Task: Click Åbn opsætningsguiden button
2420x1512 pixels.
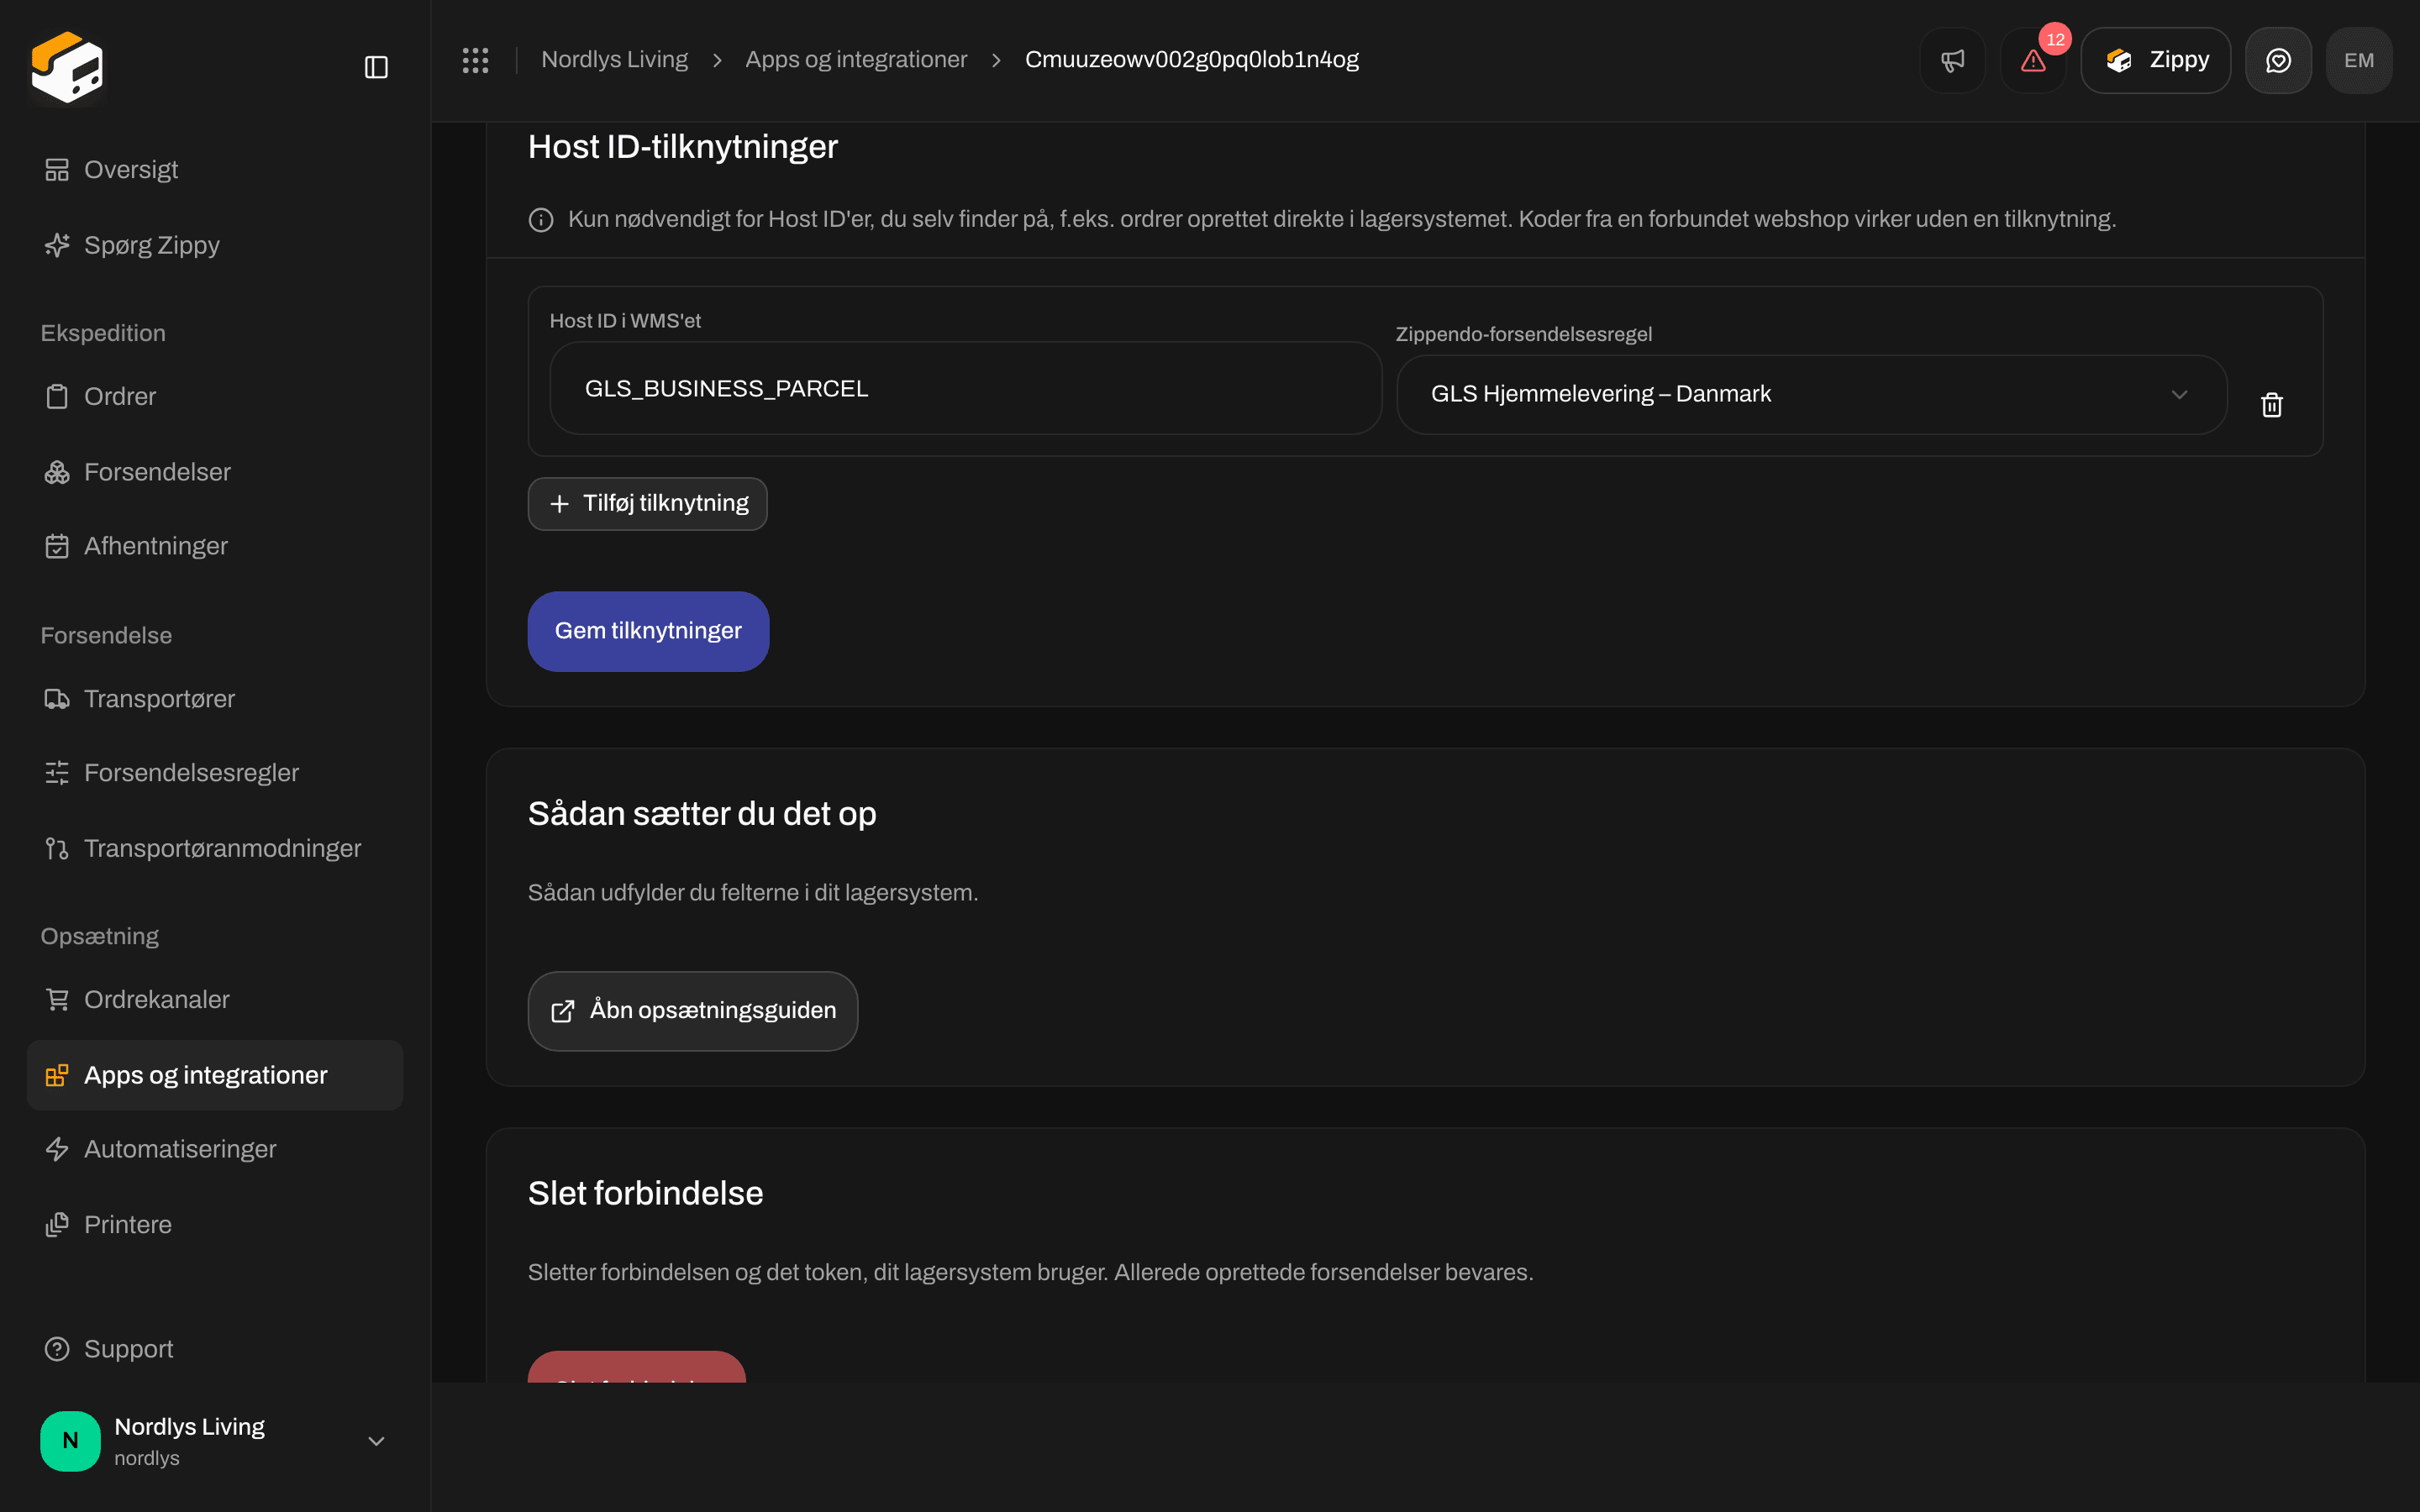Action: pos(693,1011)
